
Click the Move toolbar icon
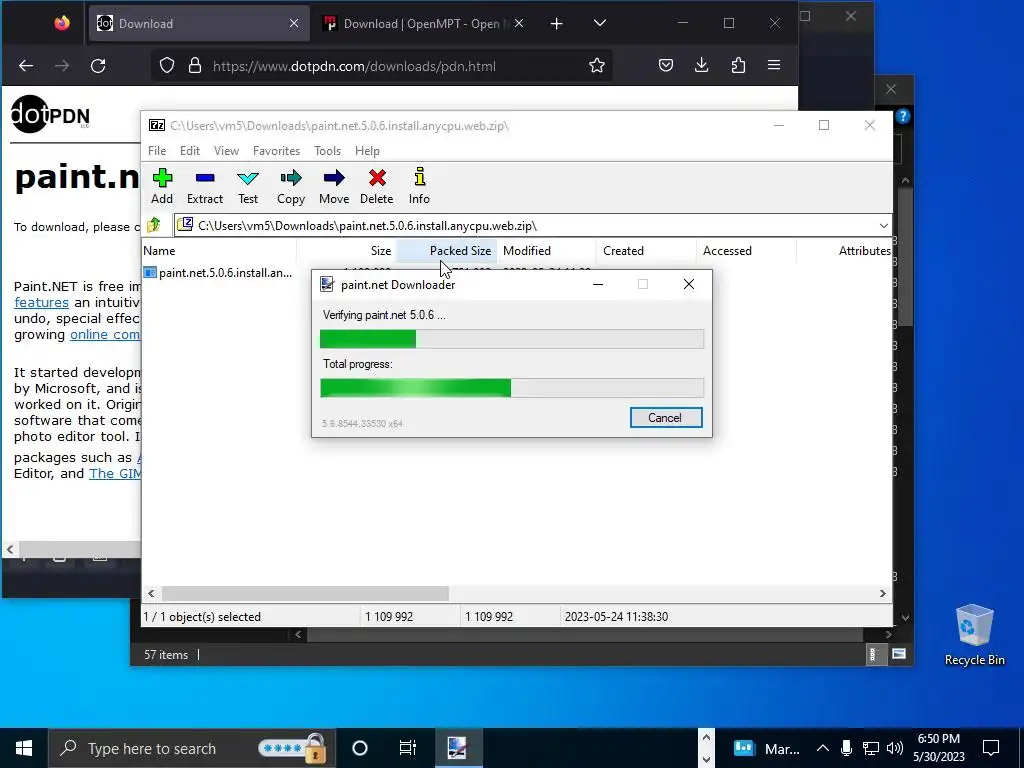[x=334, y=186]
